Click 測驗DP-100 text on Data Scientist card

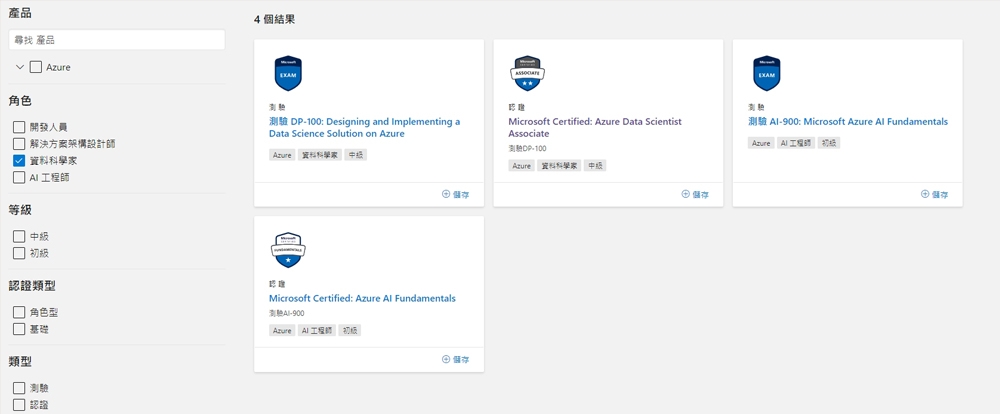(x=527, y=149)
